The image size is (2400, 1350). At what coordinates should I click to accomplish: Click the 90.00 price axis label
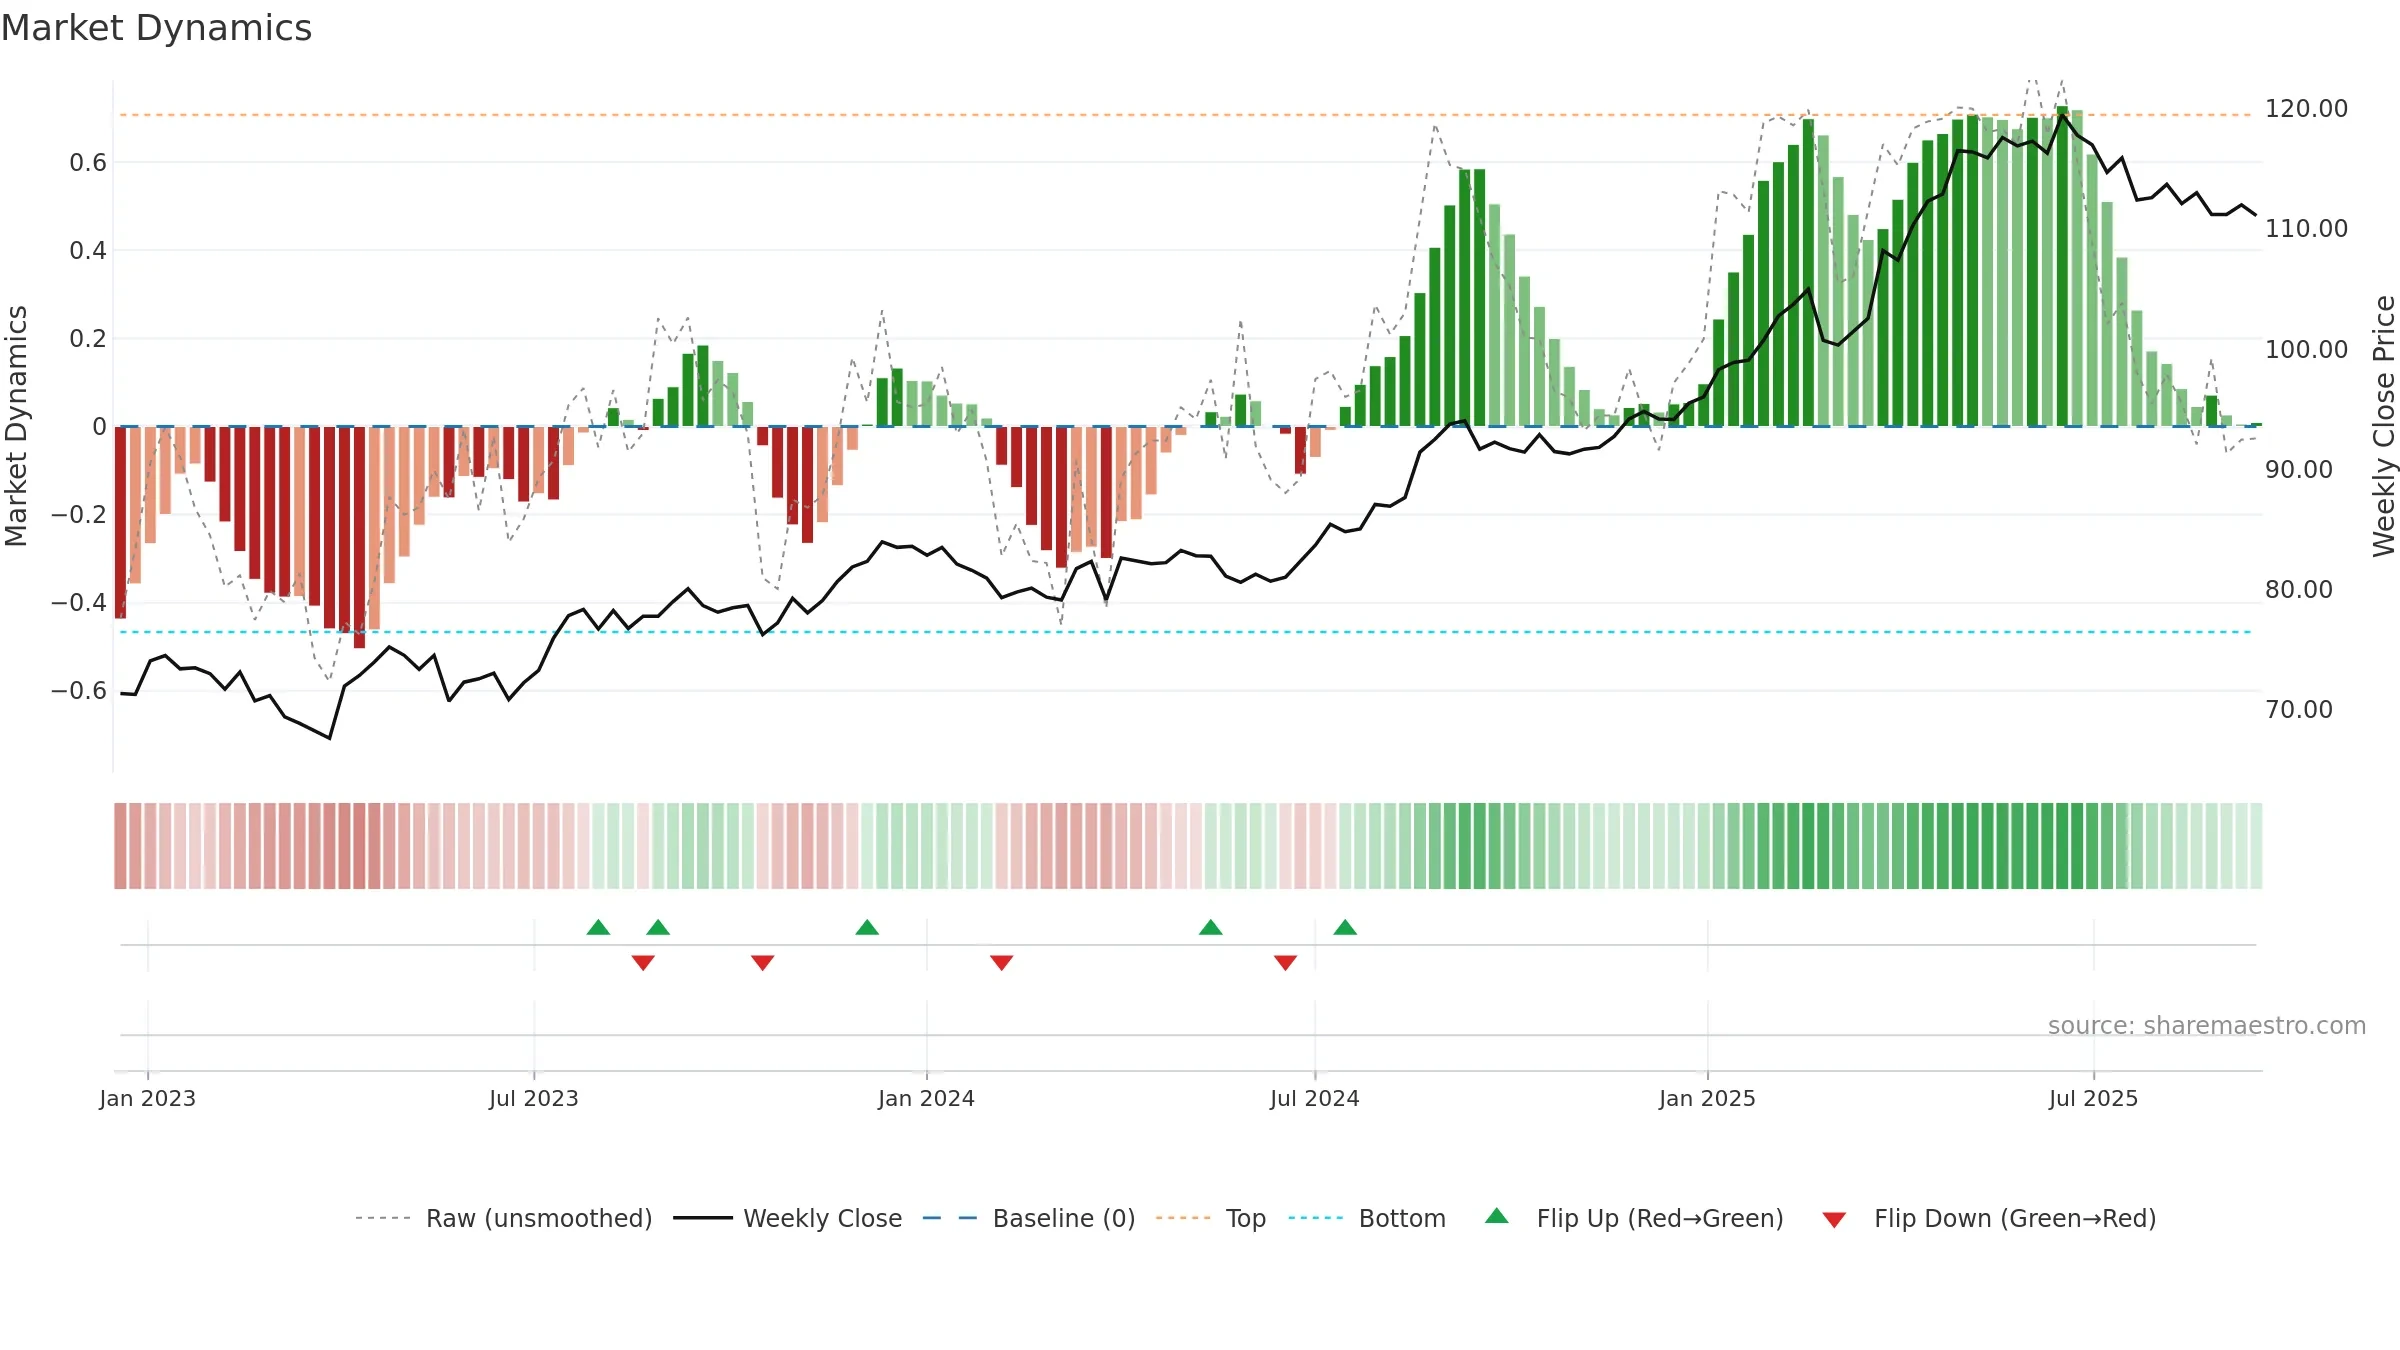point(2298,469)
